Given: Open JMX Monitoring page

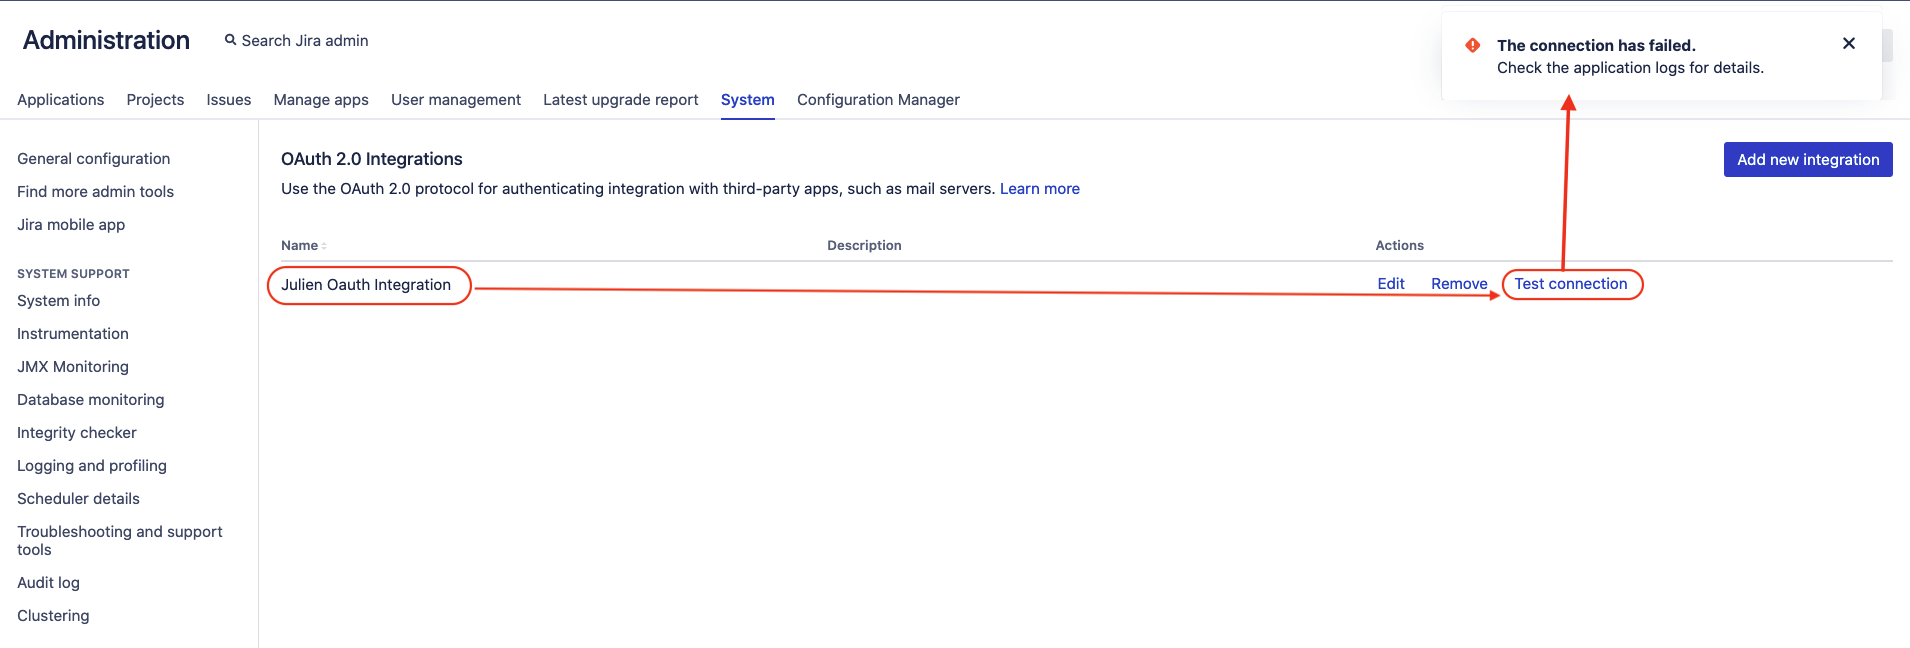Looking at the screenshot, I should [x=73, y=367].
